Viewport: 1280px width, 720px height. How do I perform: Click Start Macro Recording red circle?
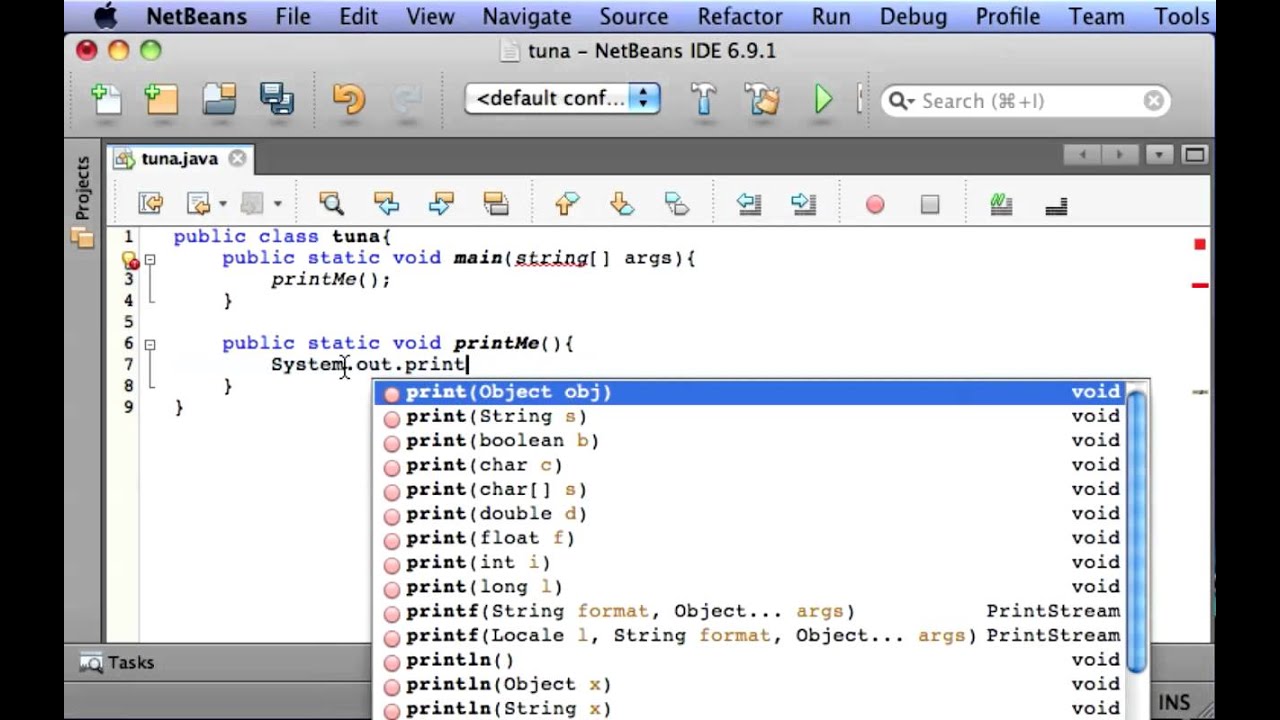pyautogui.click(x=875, y=205)
